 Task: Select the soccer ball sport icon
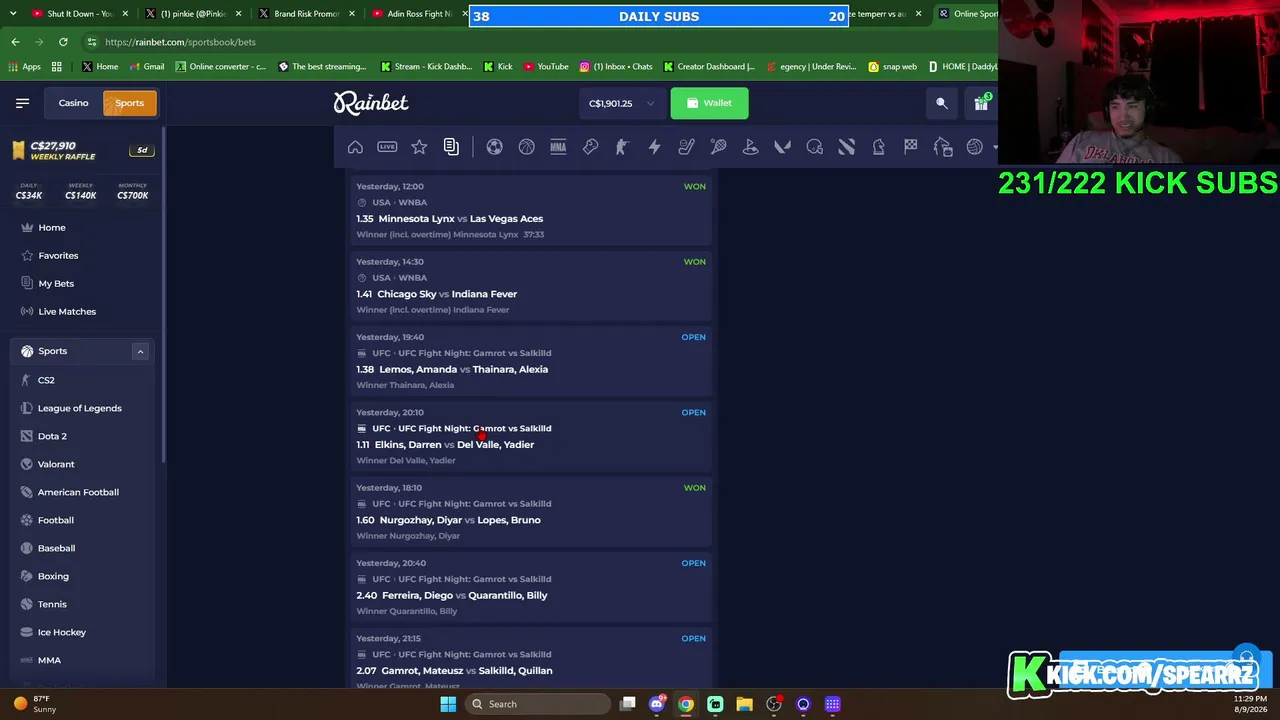494,147
